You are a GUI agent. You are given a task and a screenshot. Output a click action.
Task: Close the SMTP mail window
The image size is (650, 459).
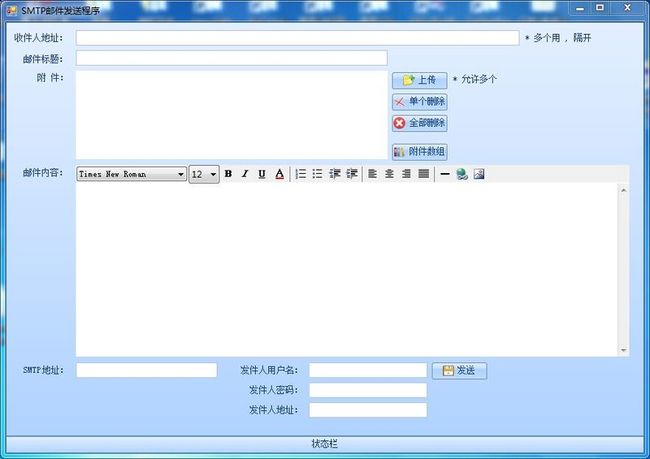[x=628, y=8]
